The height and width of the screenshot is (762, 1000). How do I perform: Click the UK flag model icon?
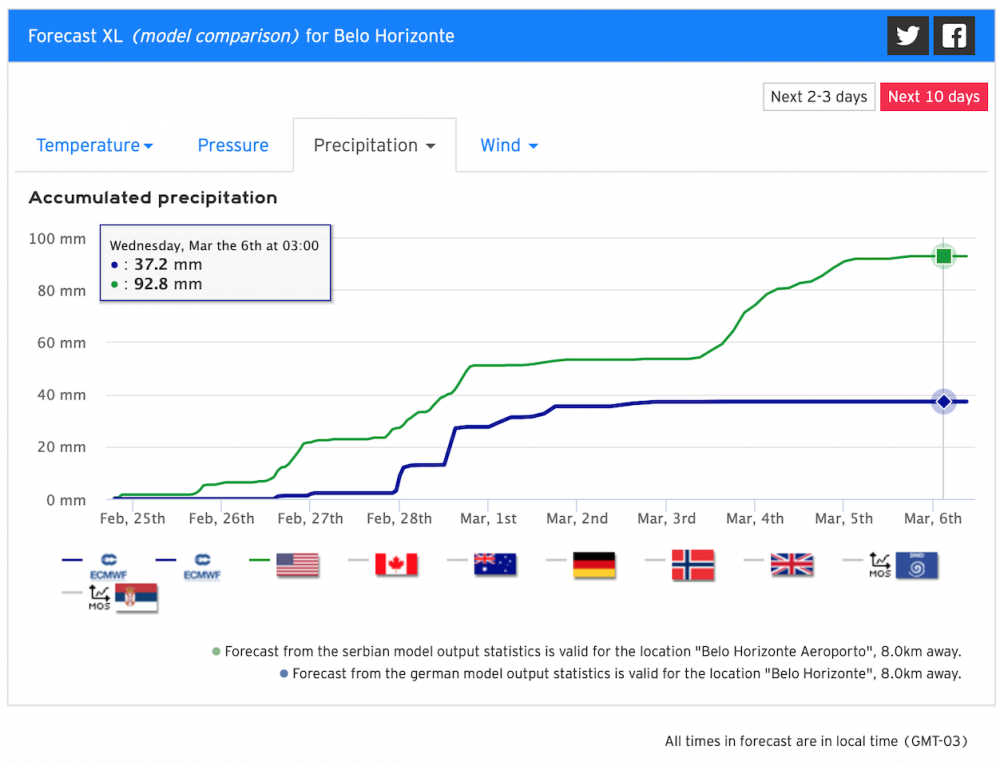(792, 565)
